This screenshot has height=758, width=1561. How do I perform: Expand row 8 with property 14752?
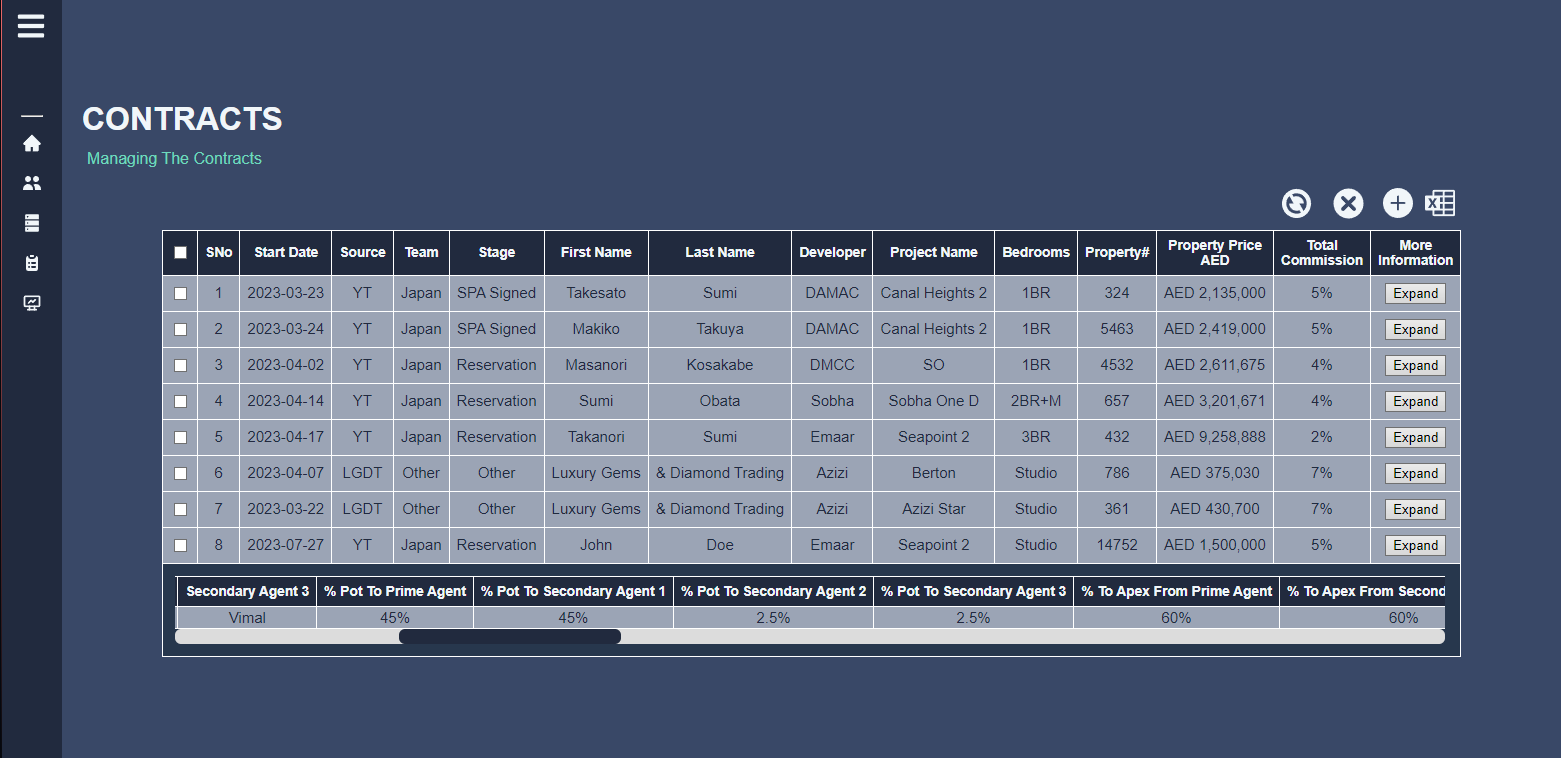[1415, 546]
